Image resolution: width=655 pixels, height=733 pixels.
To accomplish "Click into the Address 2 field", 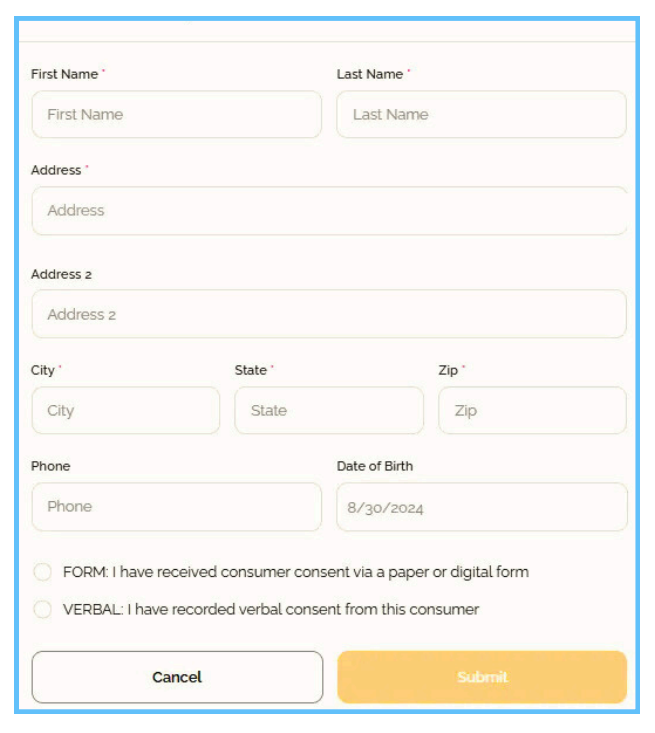I will pos(329,314).
